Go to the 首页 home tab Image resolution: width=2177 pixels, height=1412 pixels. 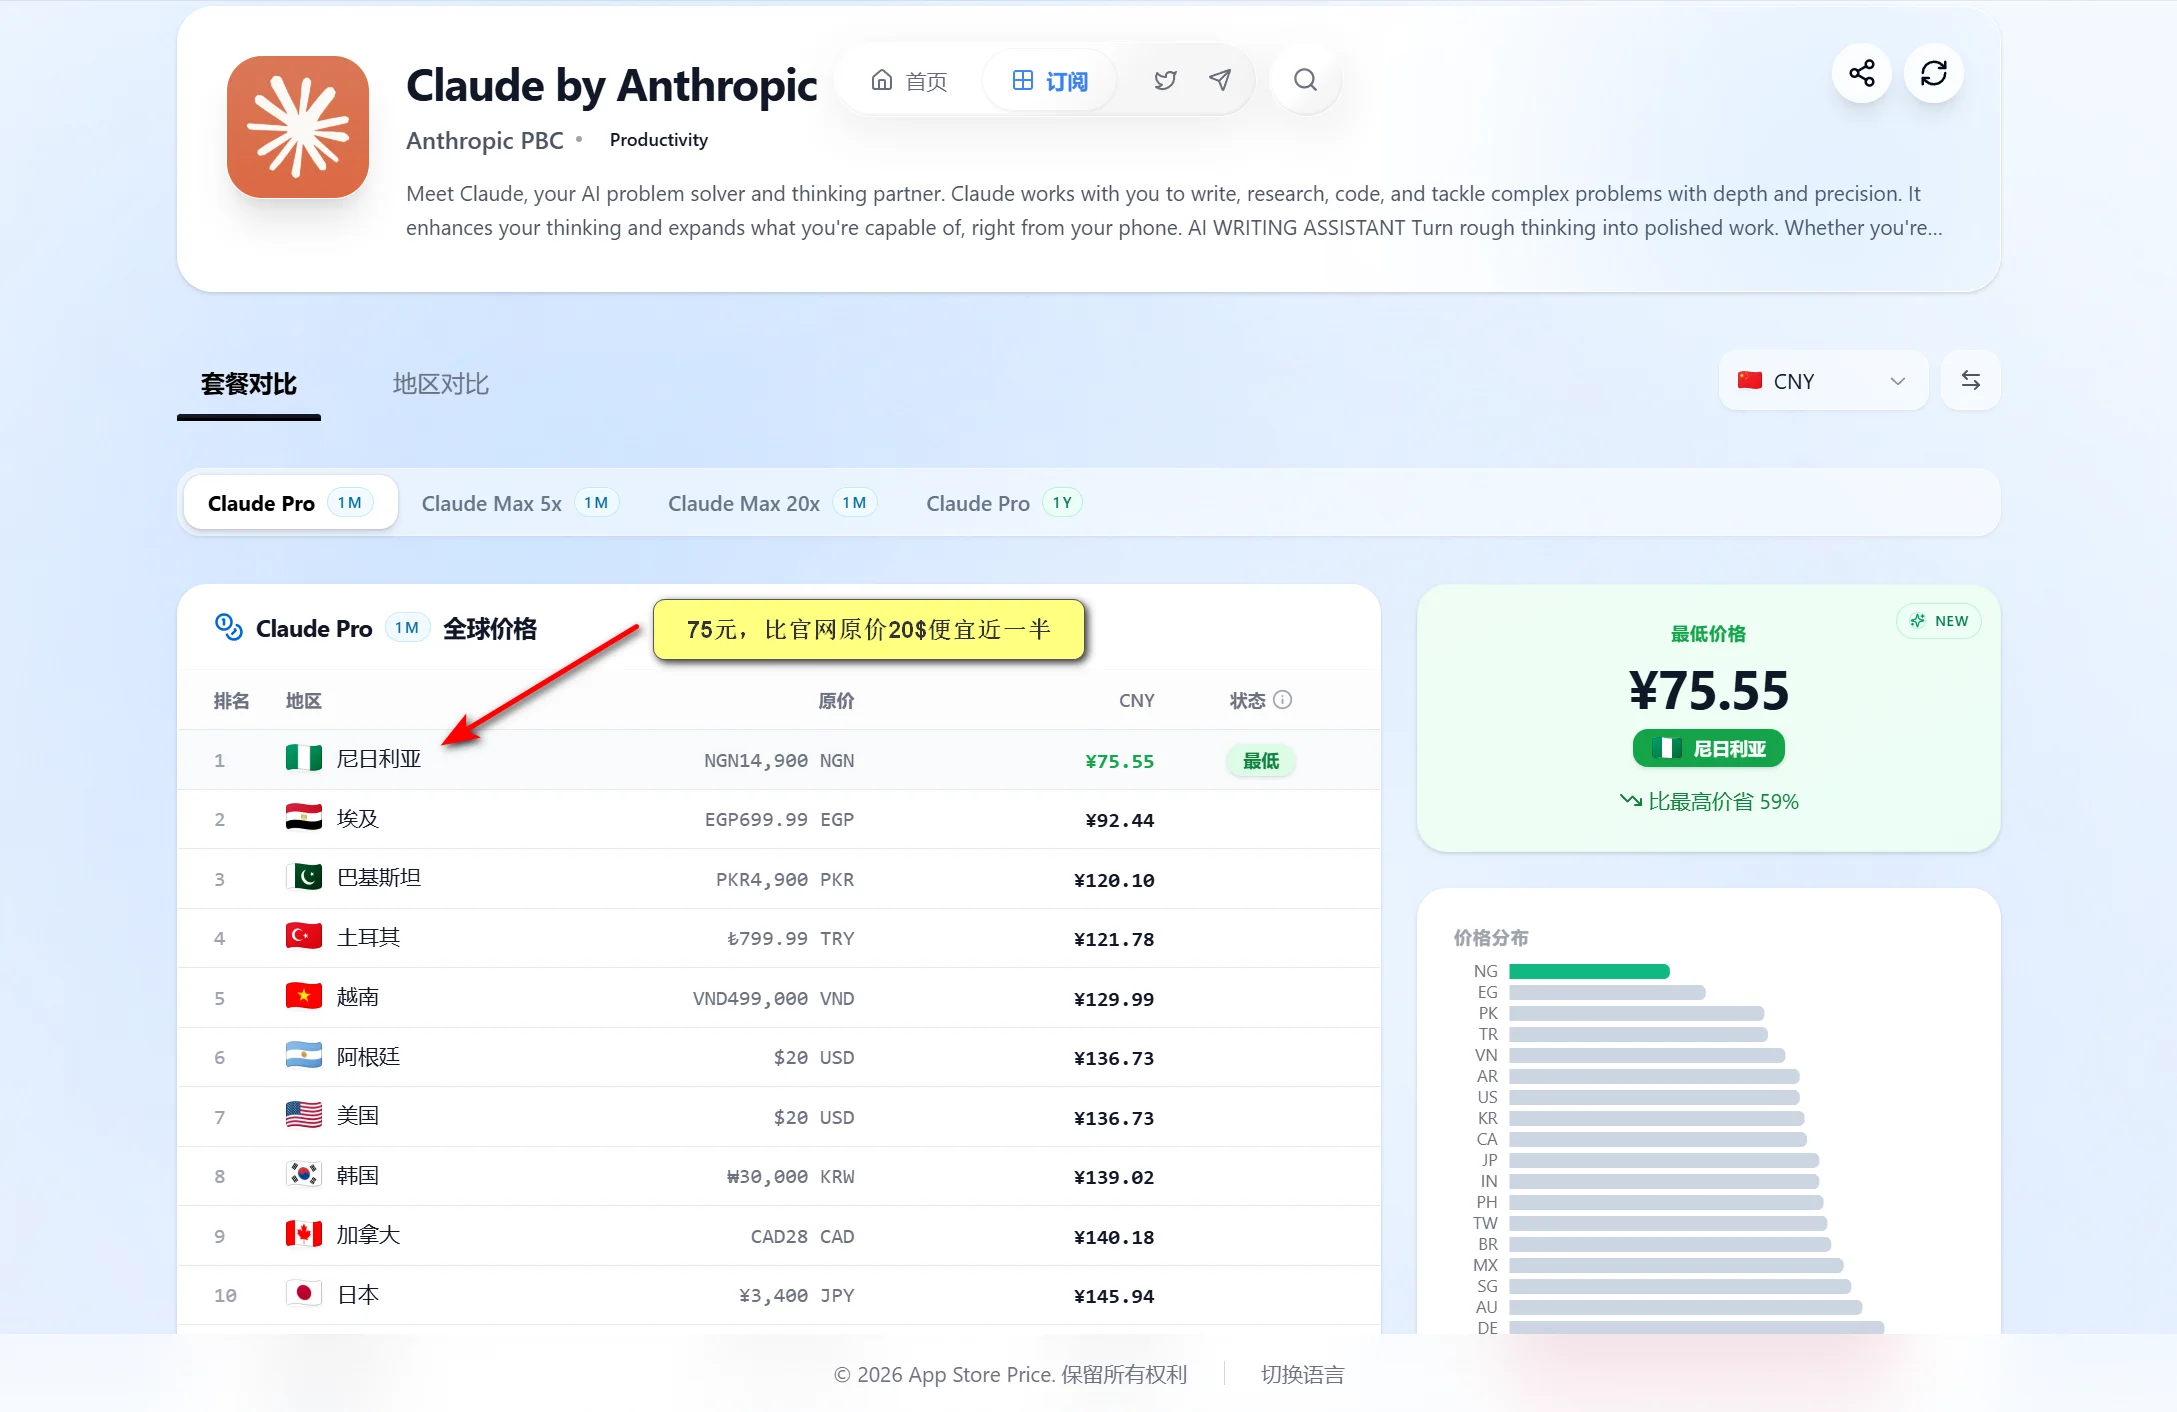[908, 81]
